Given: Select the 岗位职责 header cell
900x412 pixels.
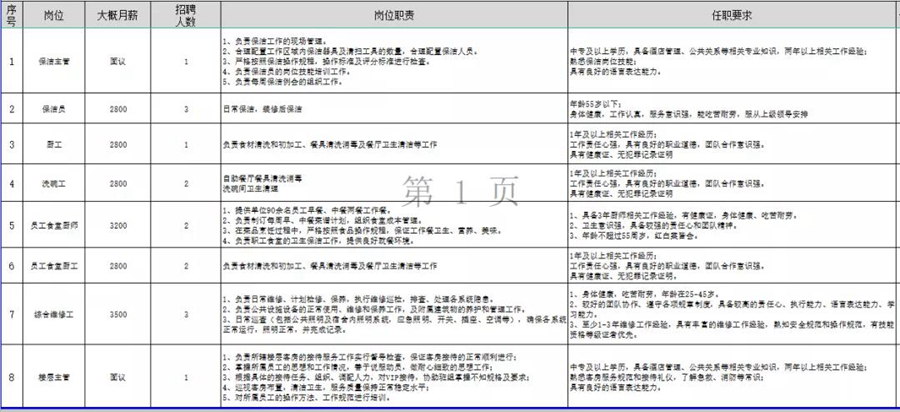Looking at the screenshot, I should [x=393, y=16].
